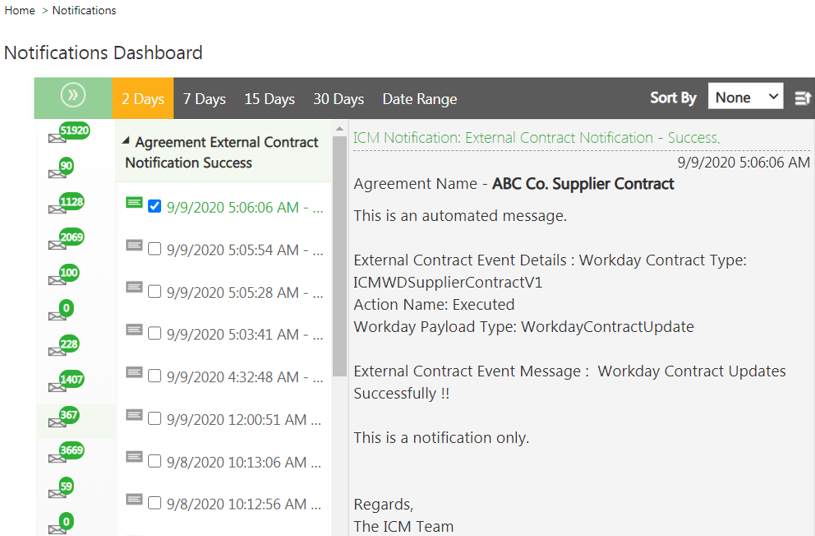Collapse Agreement External Contract Notification Success group
815x536 pixels.
pyautogui.click(x=127, y=142)
